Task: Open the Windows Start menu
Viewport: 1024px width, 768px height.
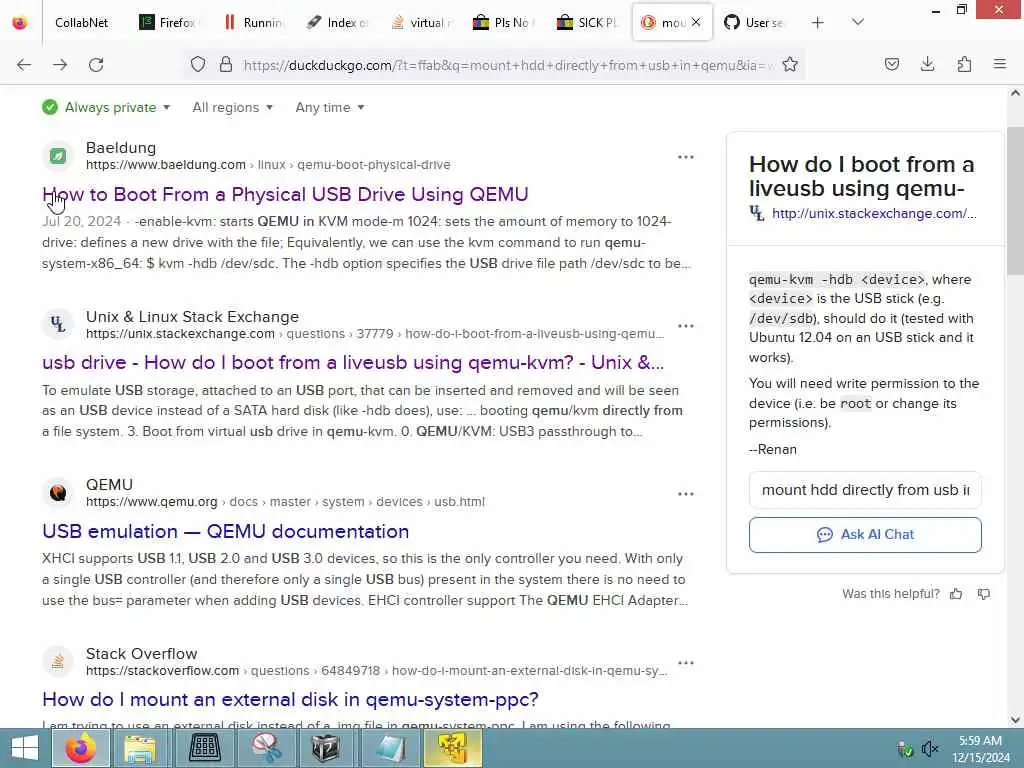Action: coord(25,748)
